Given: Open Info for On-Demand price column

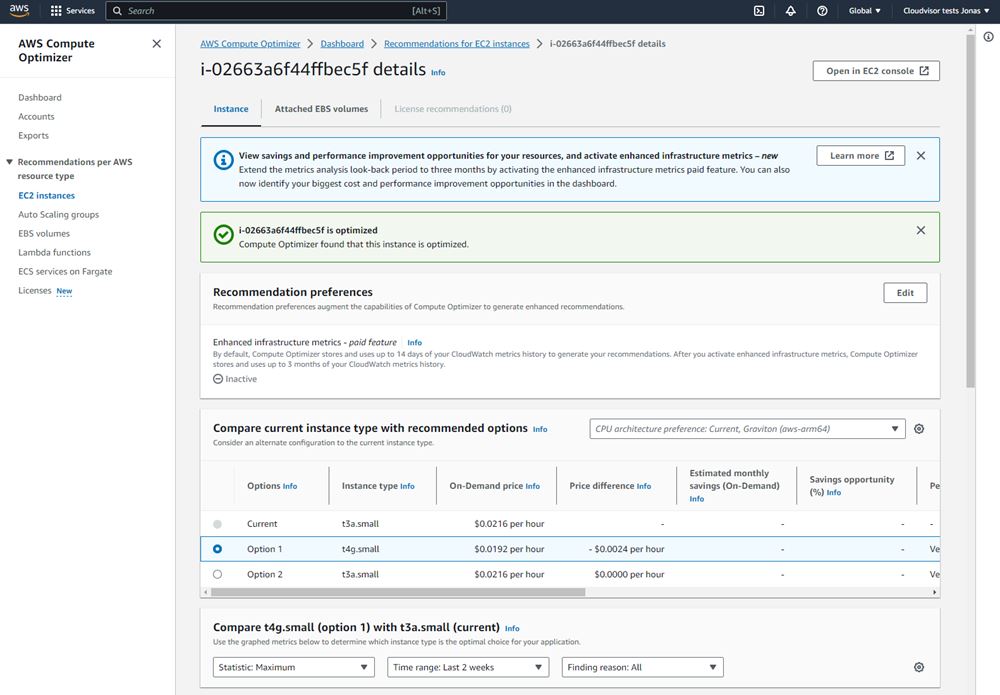Looking at the screenshot, I should click(533, 486).
